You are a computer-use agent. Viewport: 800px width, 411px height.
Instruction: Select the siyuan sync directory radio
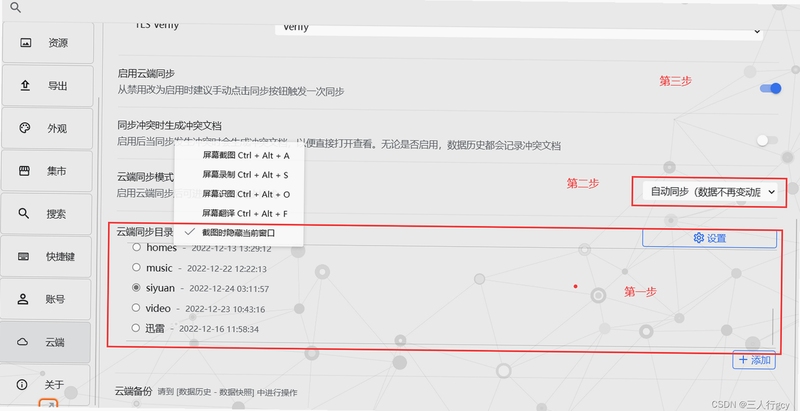point(136,288)
